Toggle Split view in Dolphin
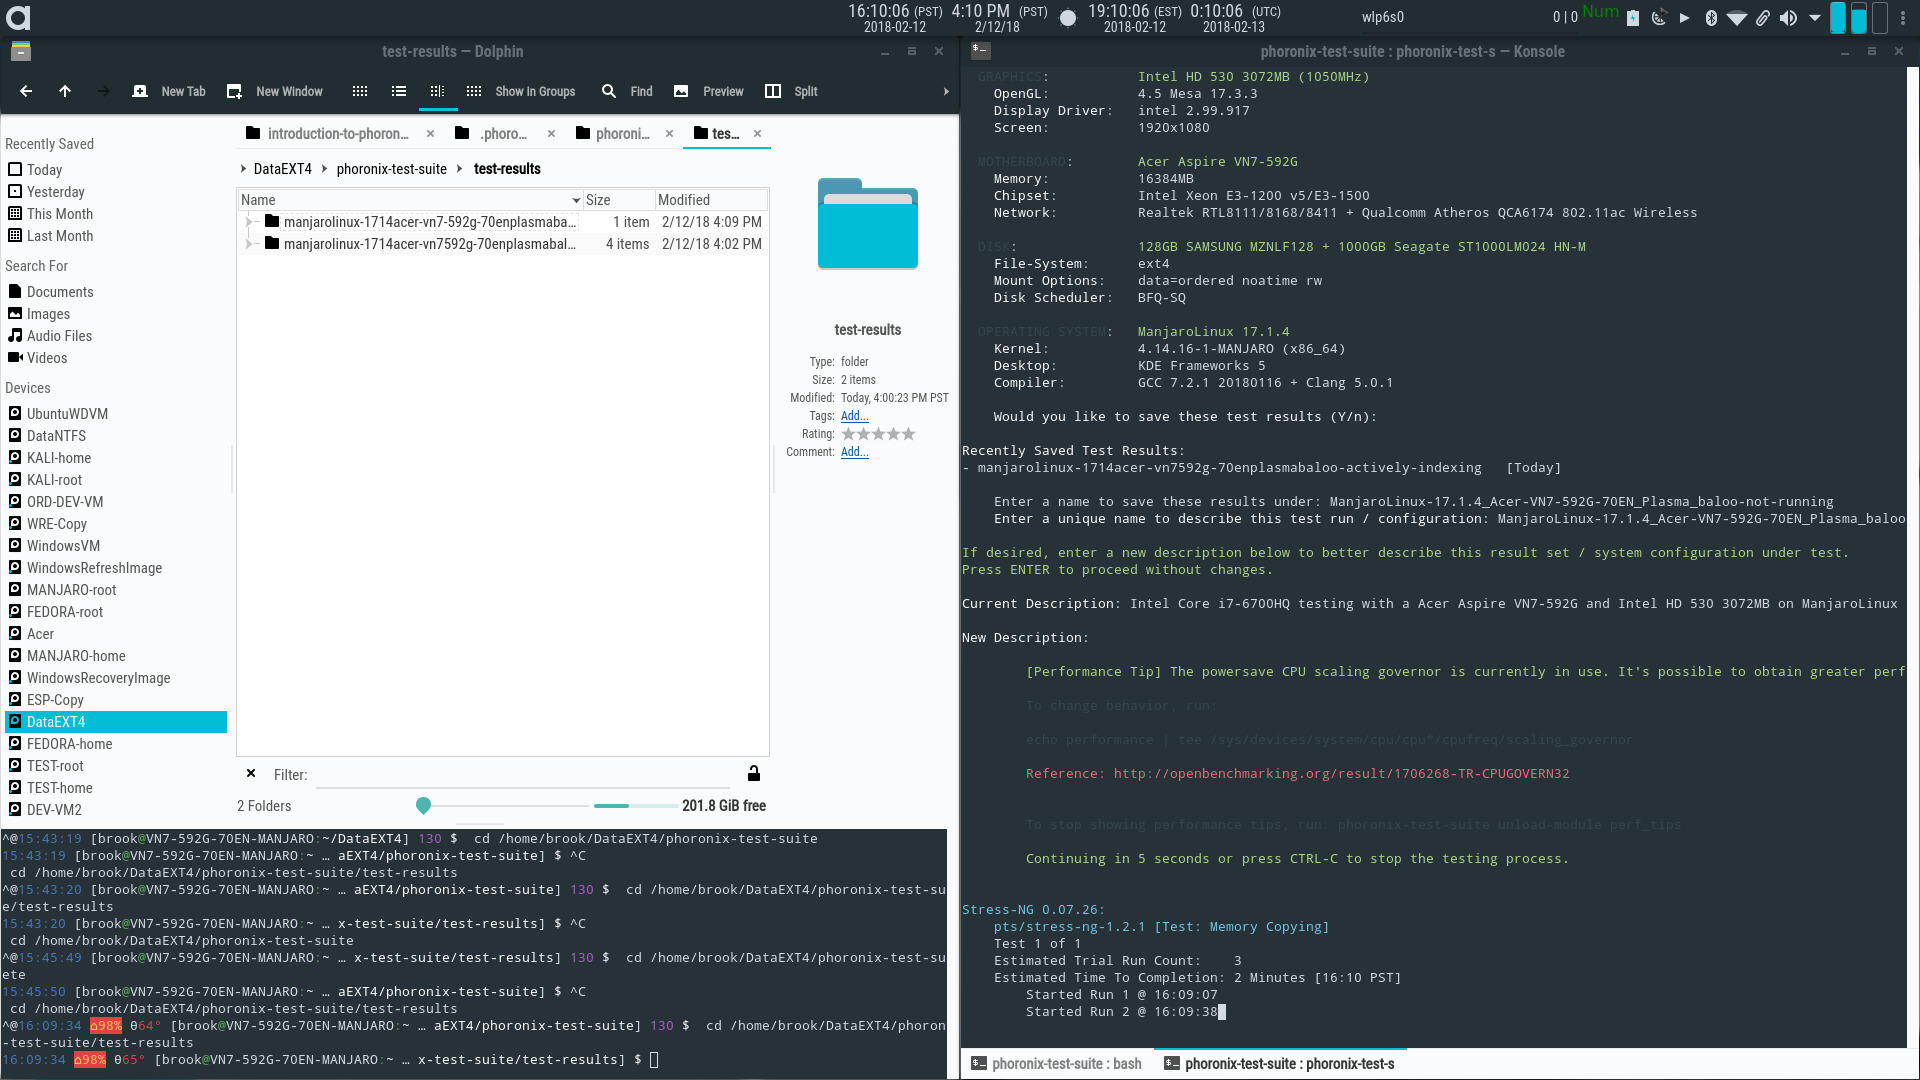Viewport: 1920px width, 1080px height. coord(791,91)
